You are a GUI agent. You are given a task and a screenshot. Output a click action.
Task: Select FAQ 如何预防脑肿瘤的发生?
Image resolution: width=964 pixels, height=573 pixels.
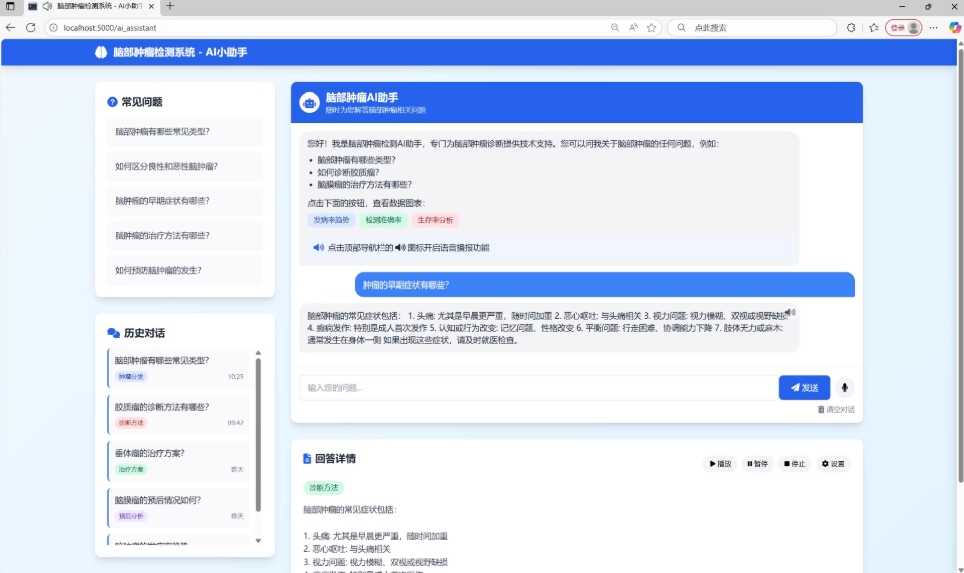184,270
